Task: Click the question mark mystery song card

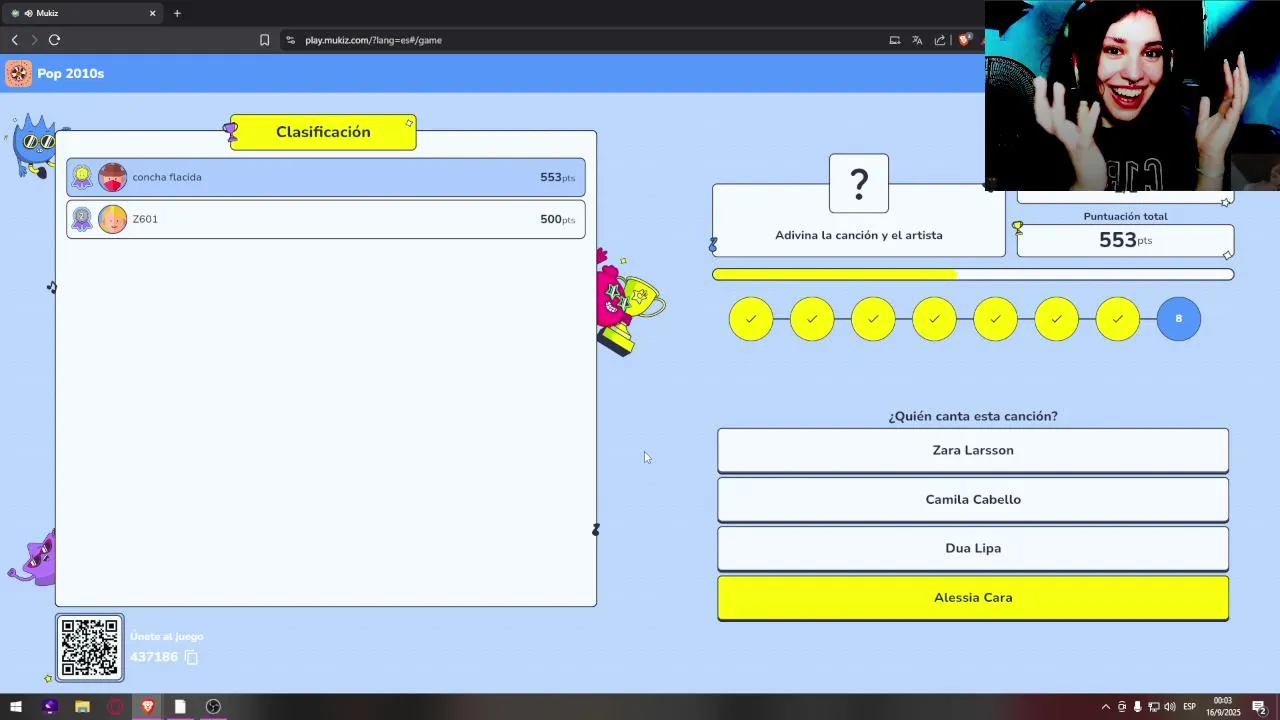Action: (x=859, y=183)
